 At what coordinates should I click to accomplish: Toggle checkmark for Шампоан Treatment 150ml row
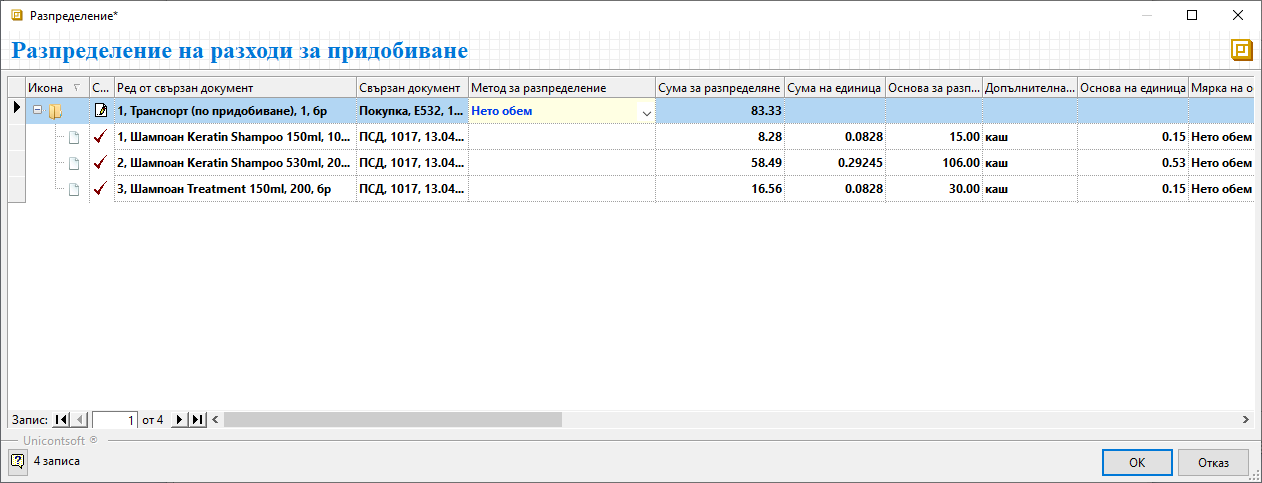pos(100,189)
